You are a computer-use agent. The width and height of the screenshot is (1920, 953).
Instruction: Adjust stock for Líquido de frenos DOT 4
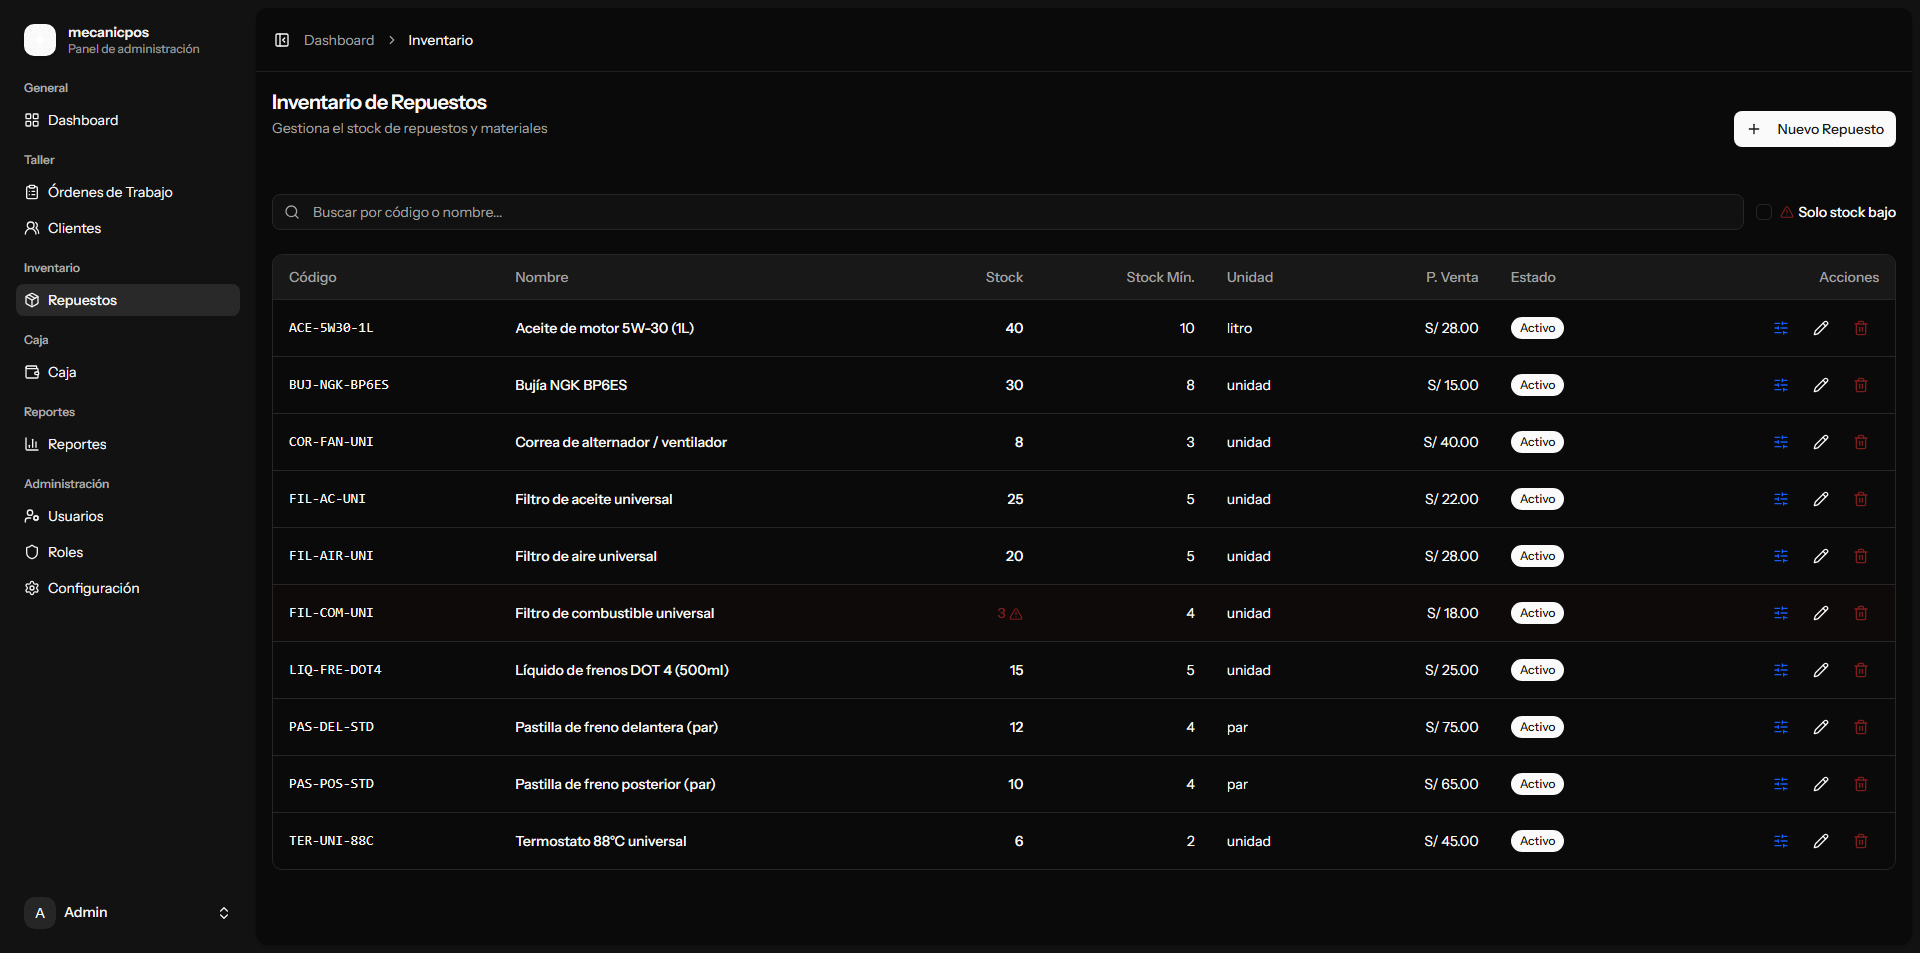click(1781, 670)
